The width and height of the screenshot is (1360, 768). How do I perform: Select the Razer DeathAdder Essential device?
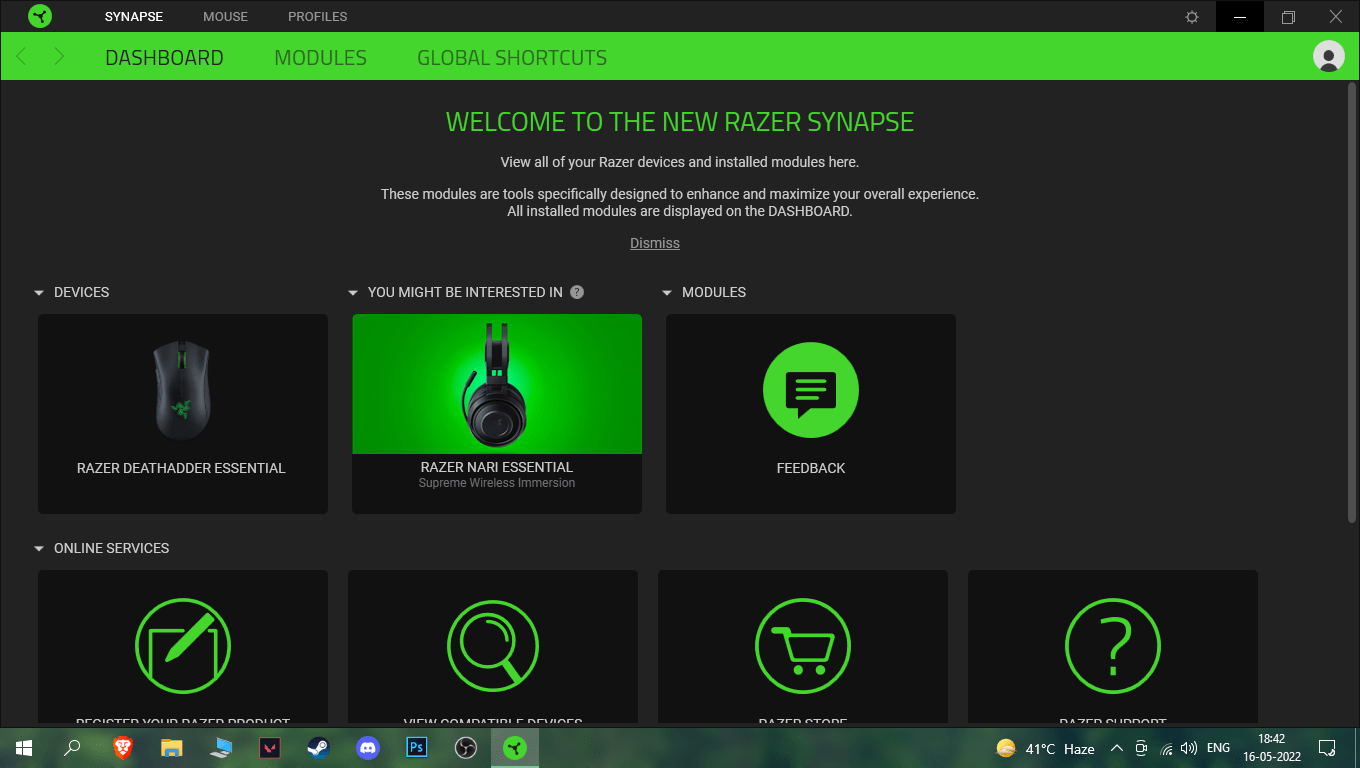click(182, 413)
